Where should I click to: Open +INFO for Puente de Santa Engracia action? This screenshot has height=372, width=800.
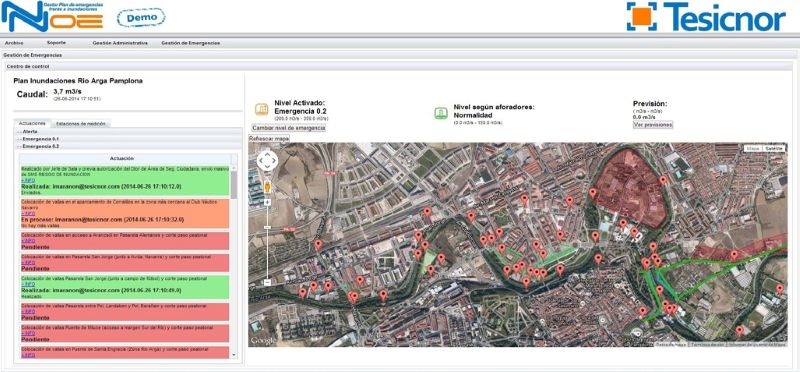tap(28, 355)
